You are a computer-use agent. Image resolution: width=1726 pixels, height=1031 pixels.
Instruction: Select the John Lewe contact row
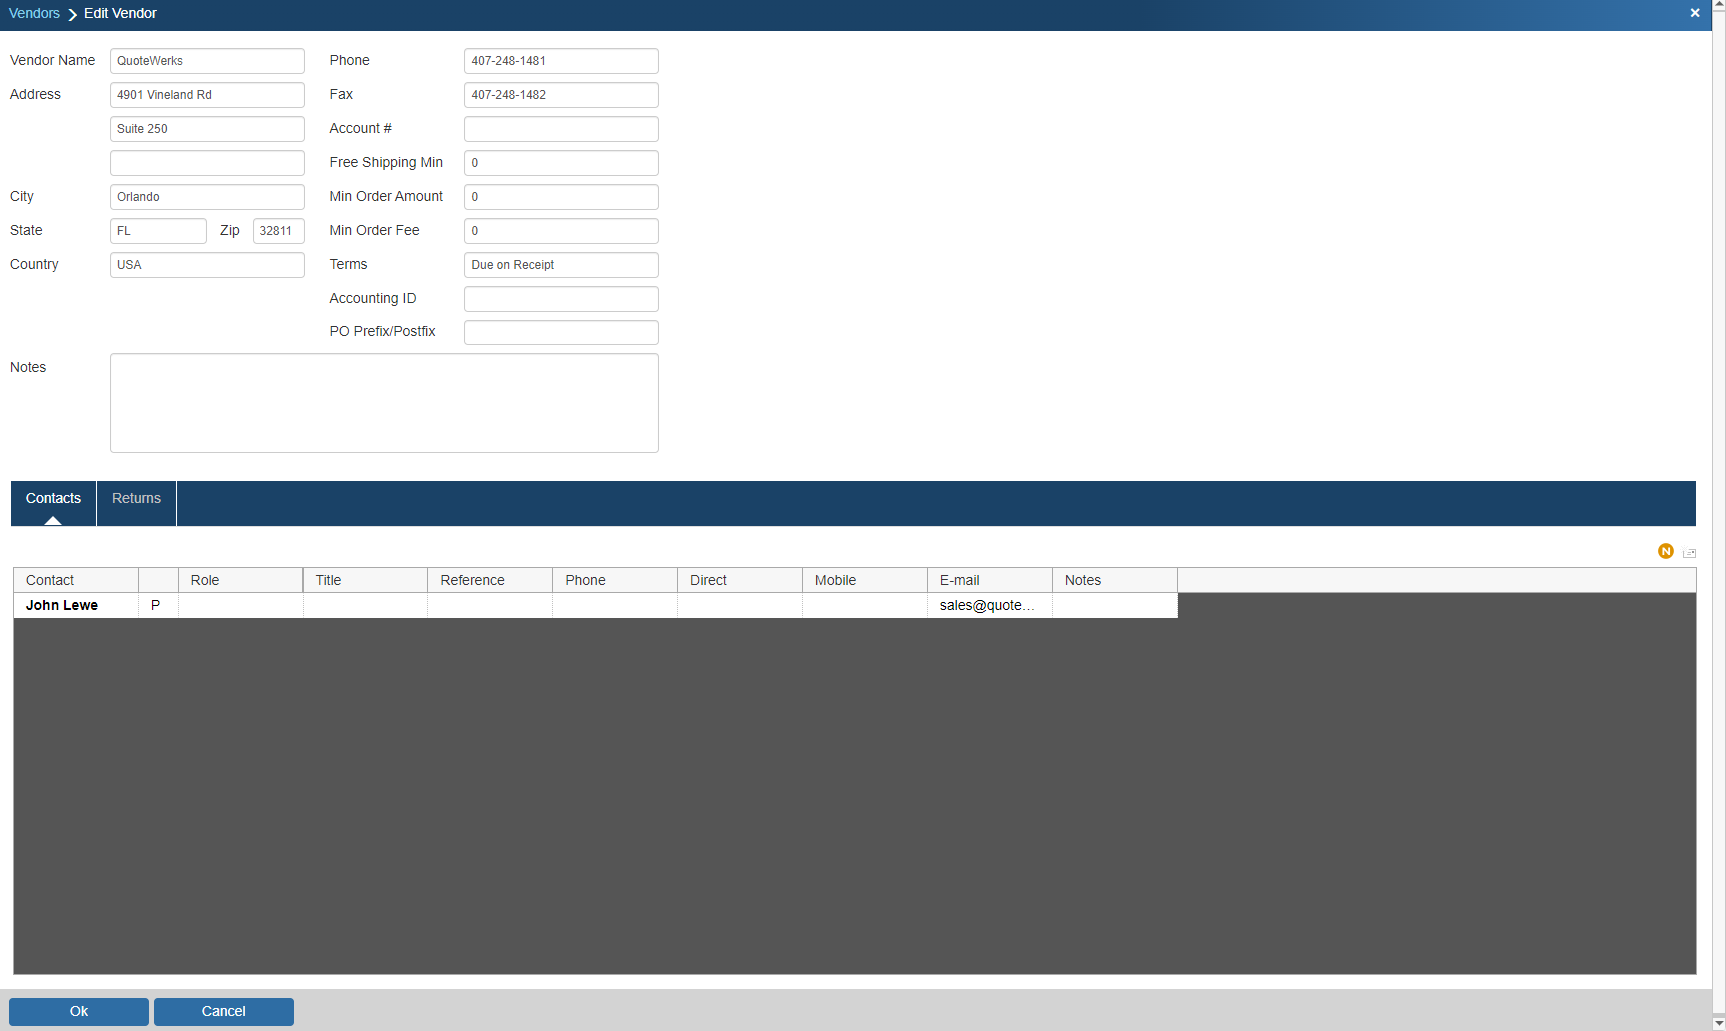62,605
